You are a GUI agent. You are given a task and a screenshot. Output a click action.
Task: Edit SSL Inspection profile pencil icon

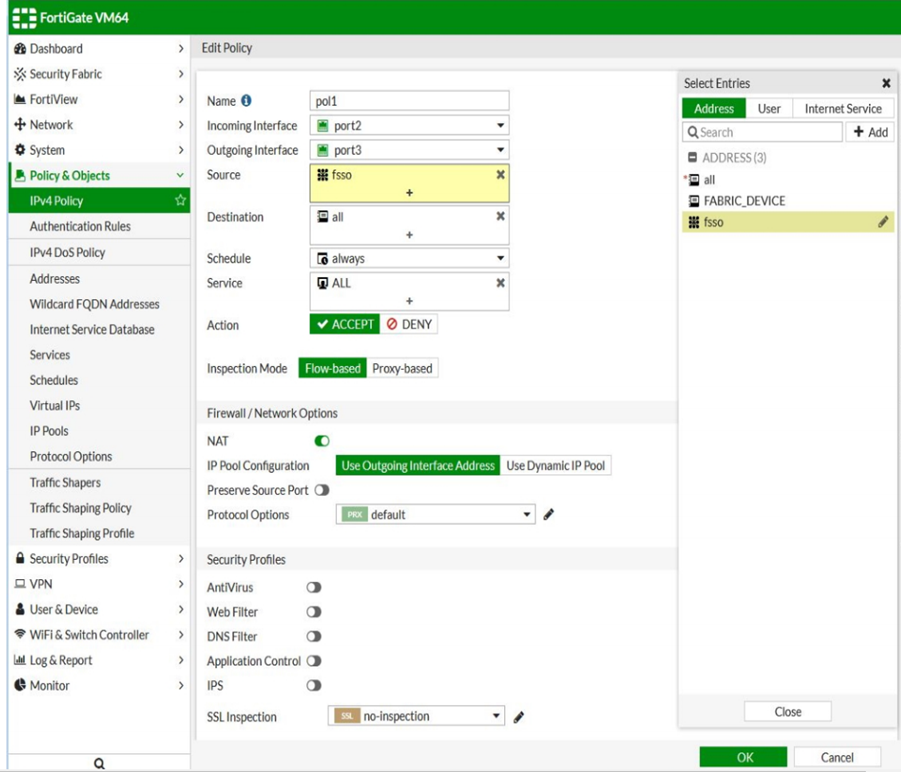tap(518, 717)
